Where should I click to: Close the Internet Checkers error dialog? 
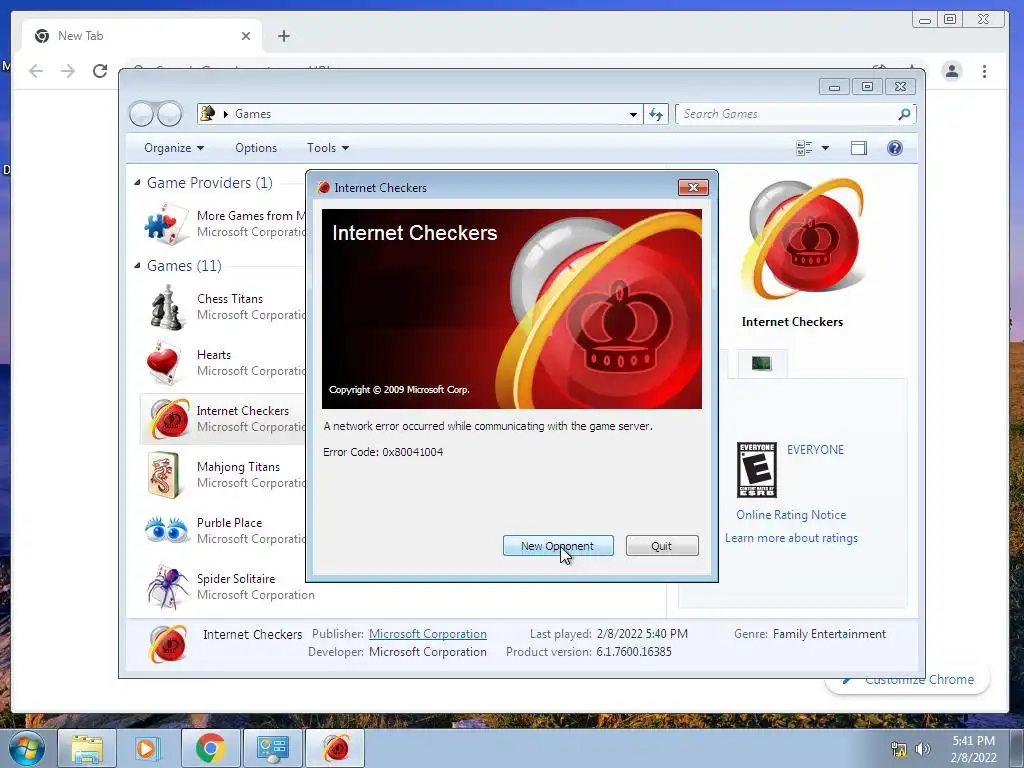(x=693, y=188)
